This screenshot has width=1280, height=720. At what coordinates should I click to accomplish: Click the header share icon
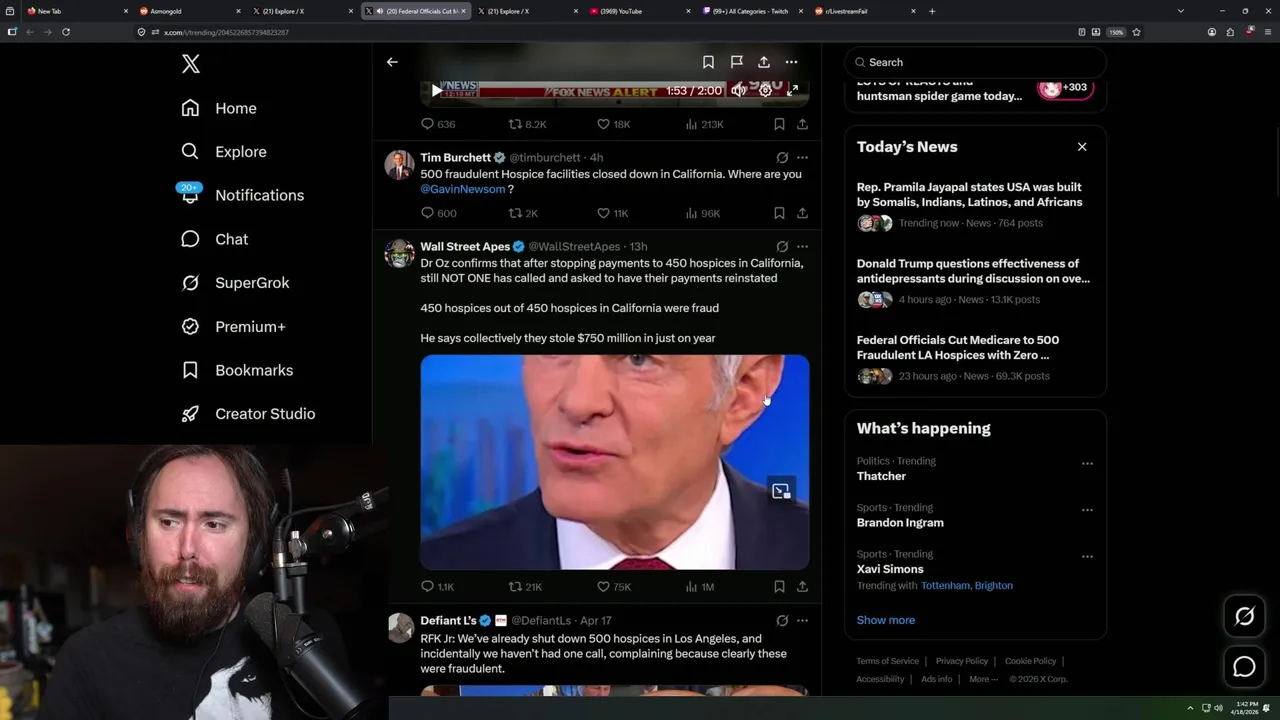point(764,62)
